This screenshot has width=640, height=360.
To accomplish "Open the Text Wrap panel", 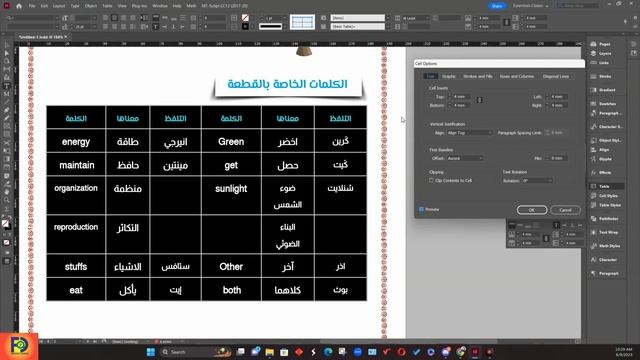I will pos(604,232).
